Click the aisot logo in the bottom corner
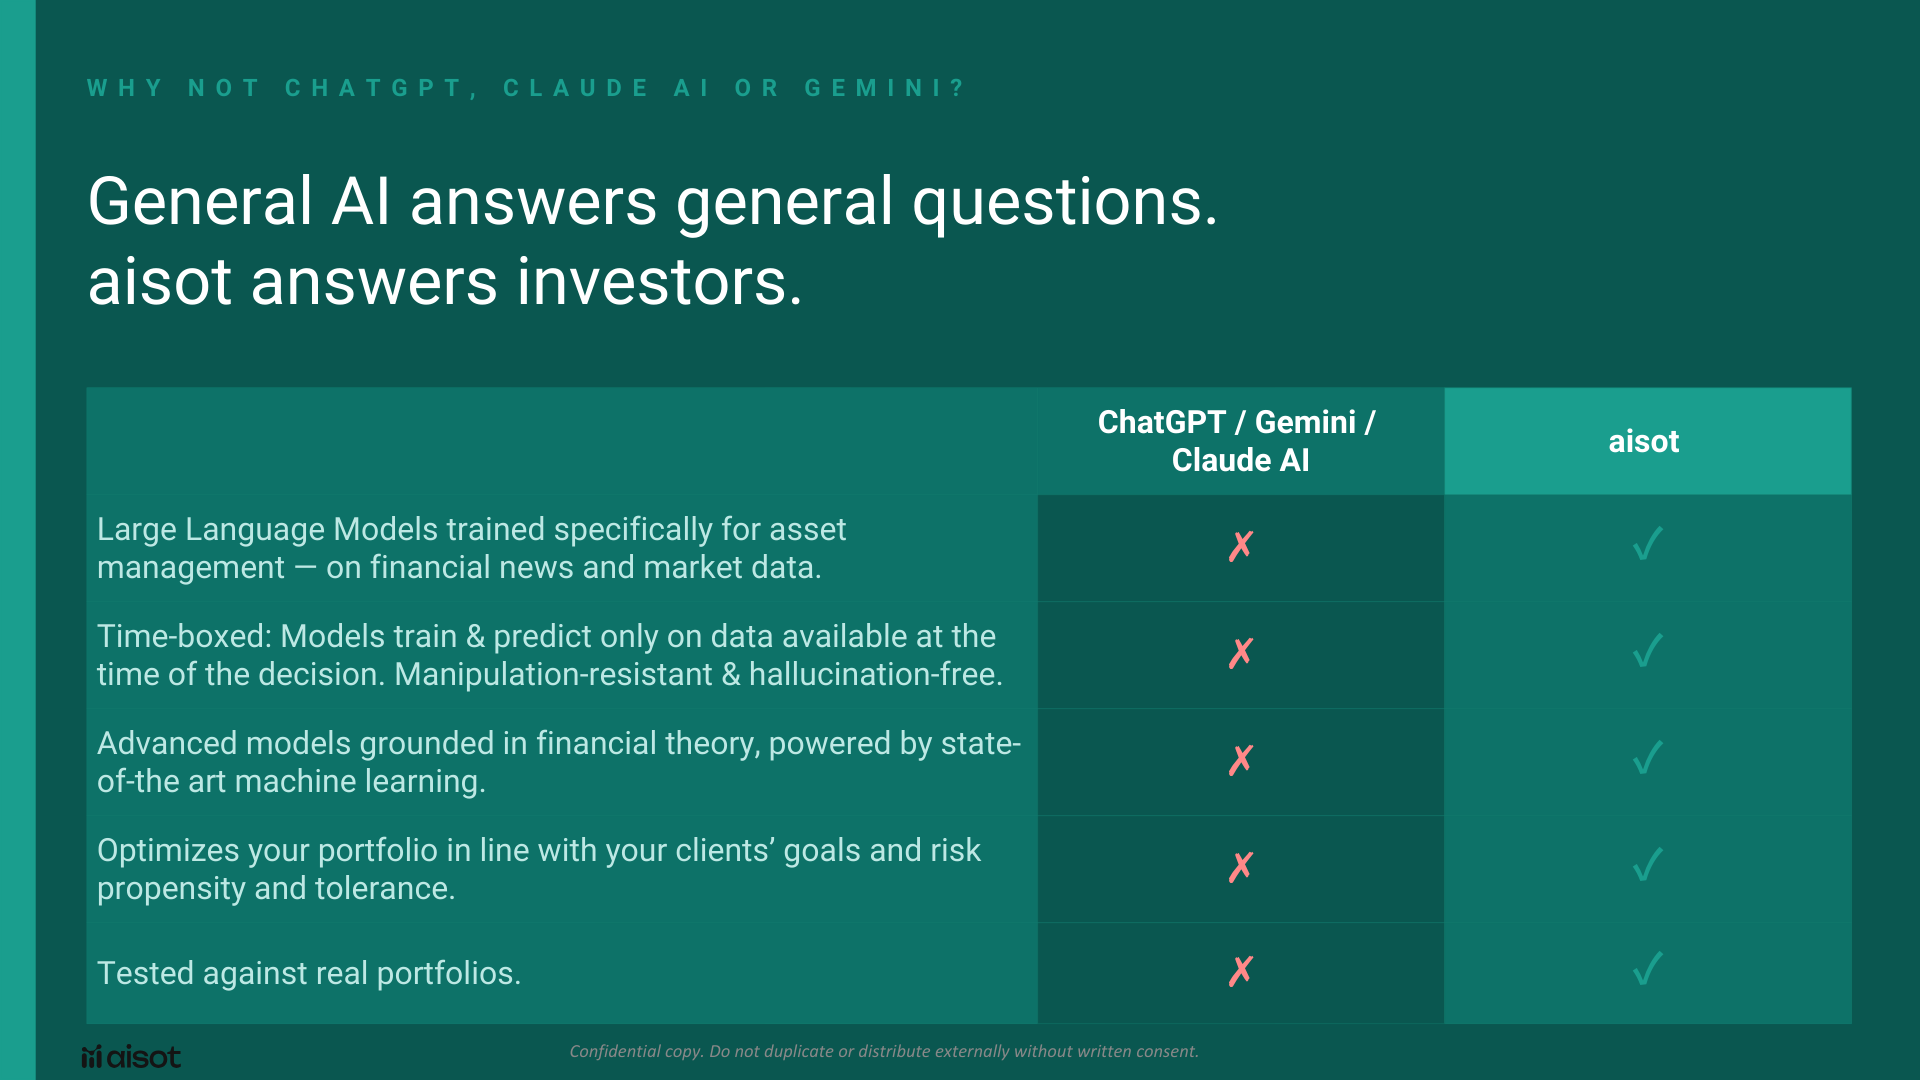The height and width of the screenshot is (1080, 1920). tap(131, 1057)
